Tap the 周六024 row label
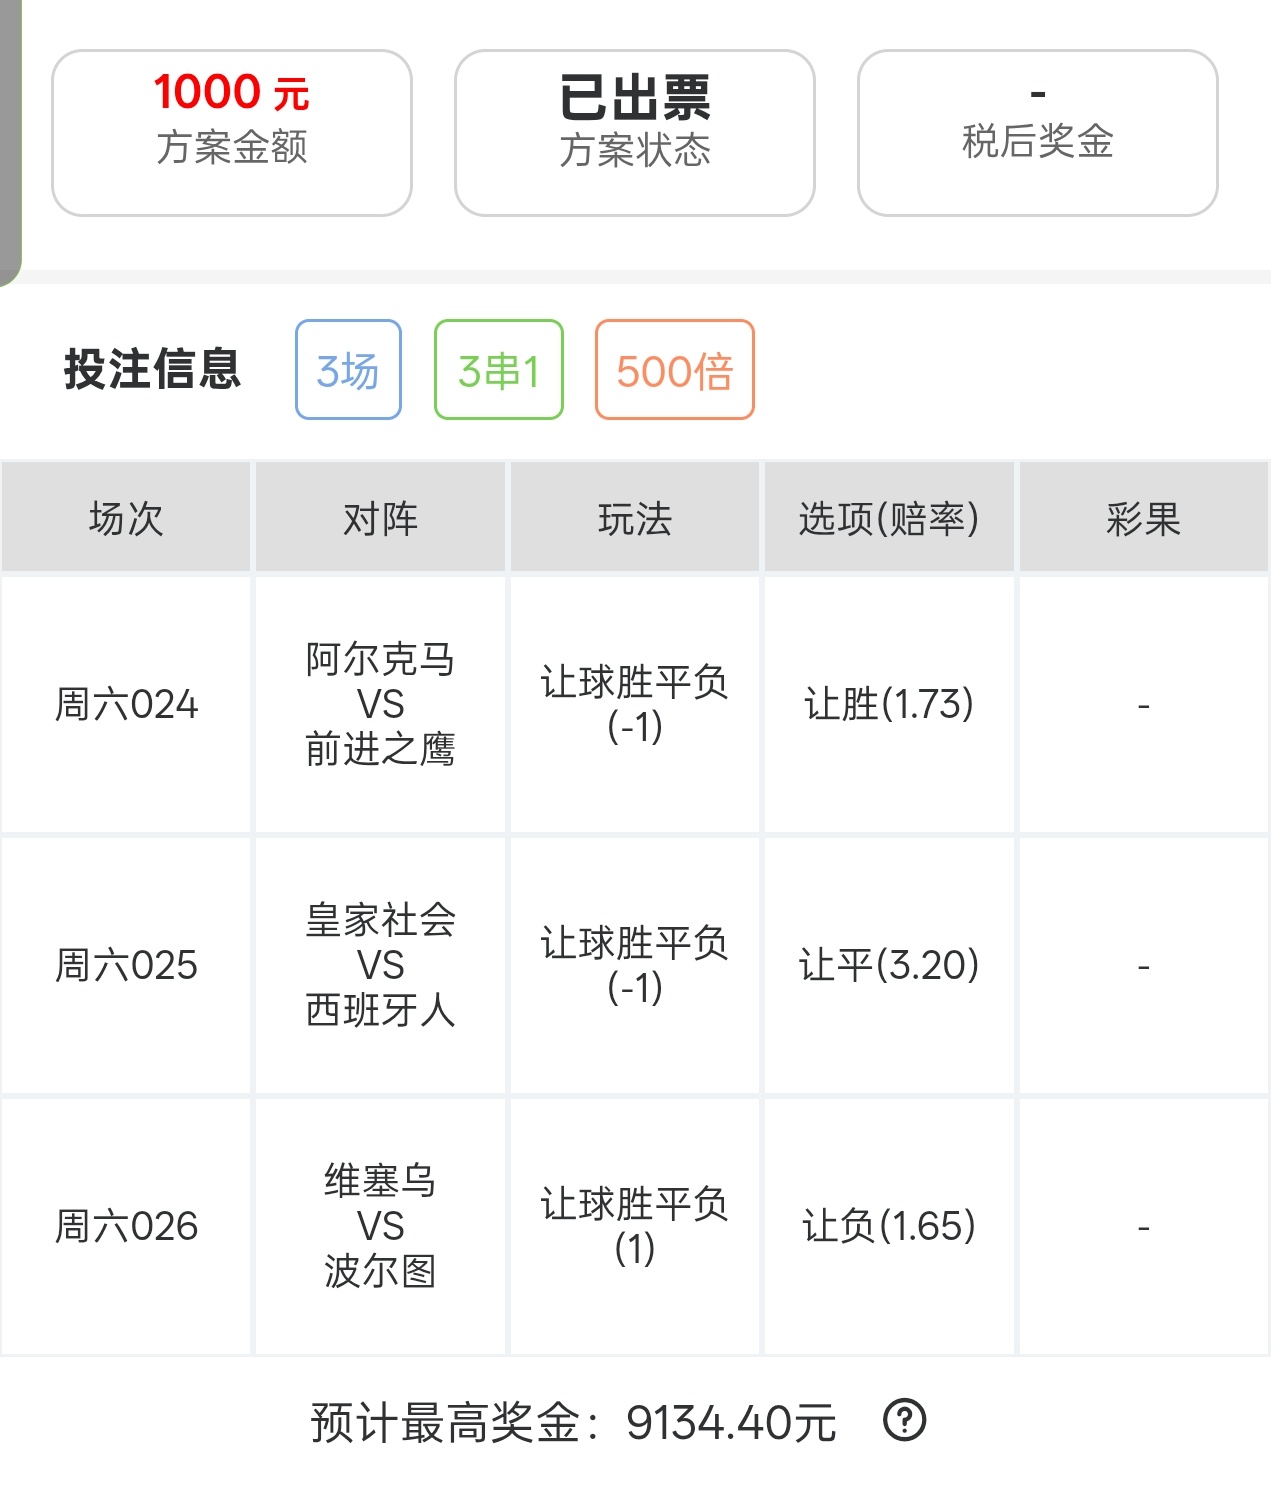Image resolution: width=1271 pixels, height=1502 pixels. (126, 704)
